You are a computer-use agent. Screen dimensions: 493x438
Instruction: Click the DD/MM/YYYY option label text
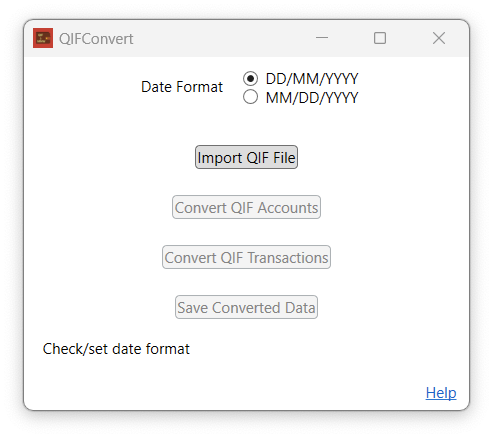pos(312,79)
